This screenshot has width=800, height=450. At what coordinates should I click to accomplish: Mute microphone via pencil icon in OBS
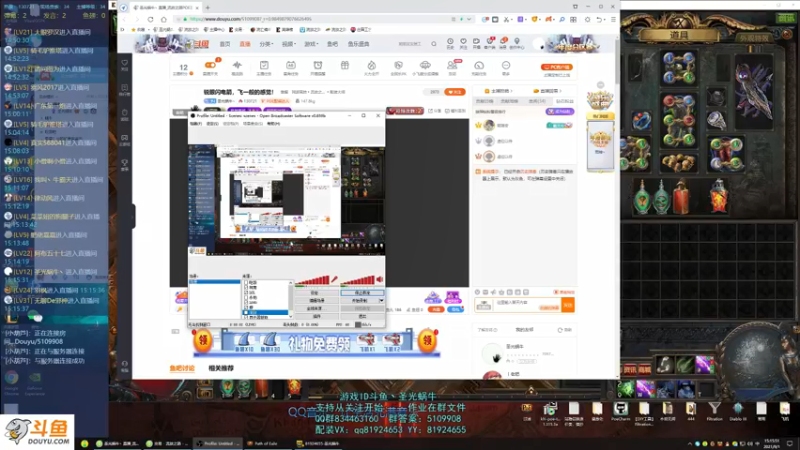click(334, 279)
